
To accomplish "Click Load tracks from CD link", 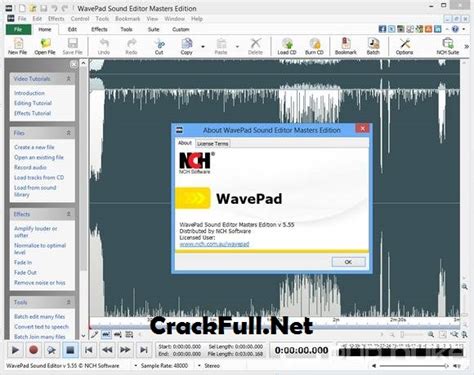I will pos(39,177).
